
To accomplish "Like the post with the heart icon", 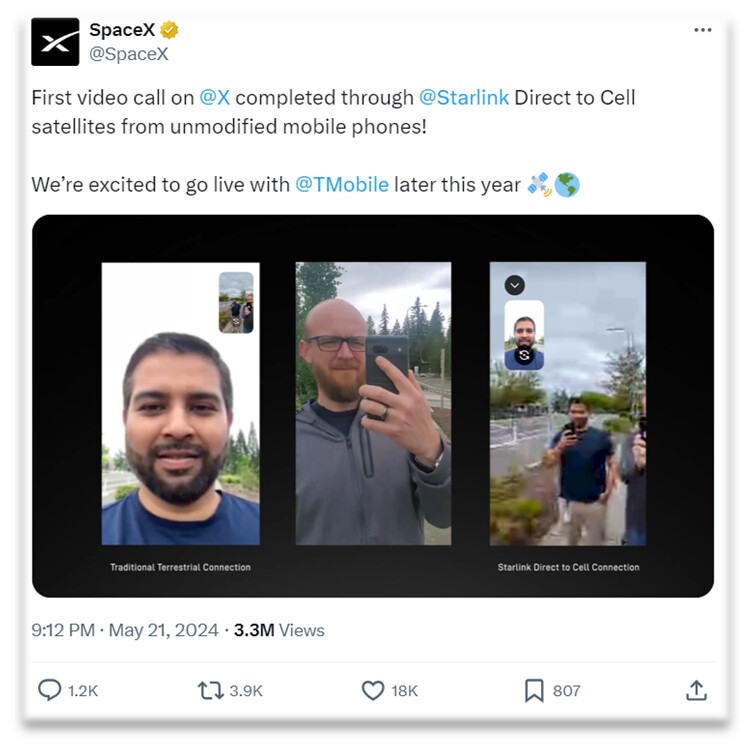I will click(373, 691).
